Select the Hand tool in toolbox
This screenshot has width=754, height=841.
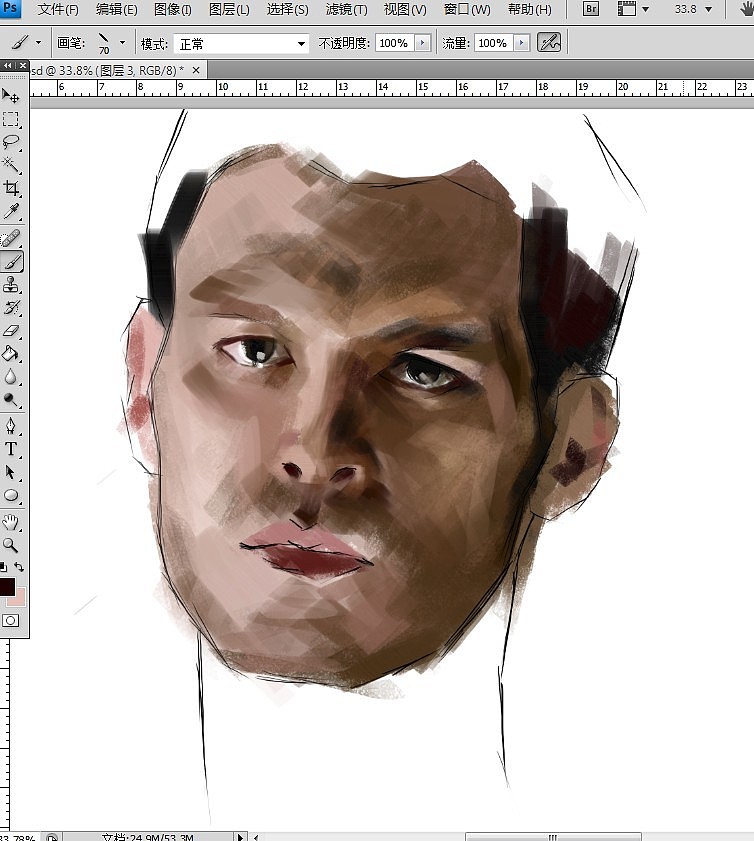11,522
